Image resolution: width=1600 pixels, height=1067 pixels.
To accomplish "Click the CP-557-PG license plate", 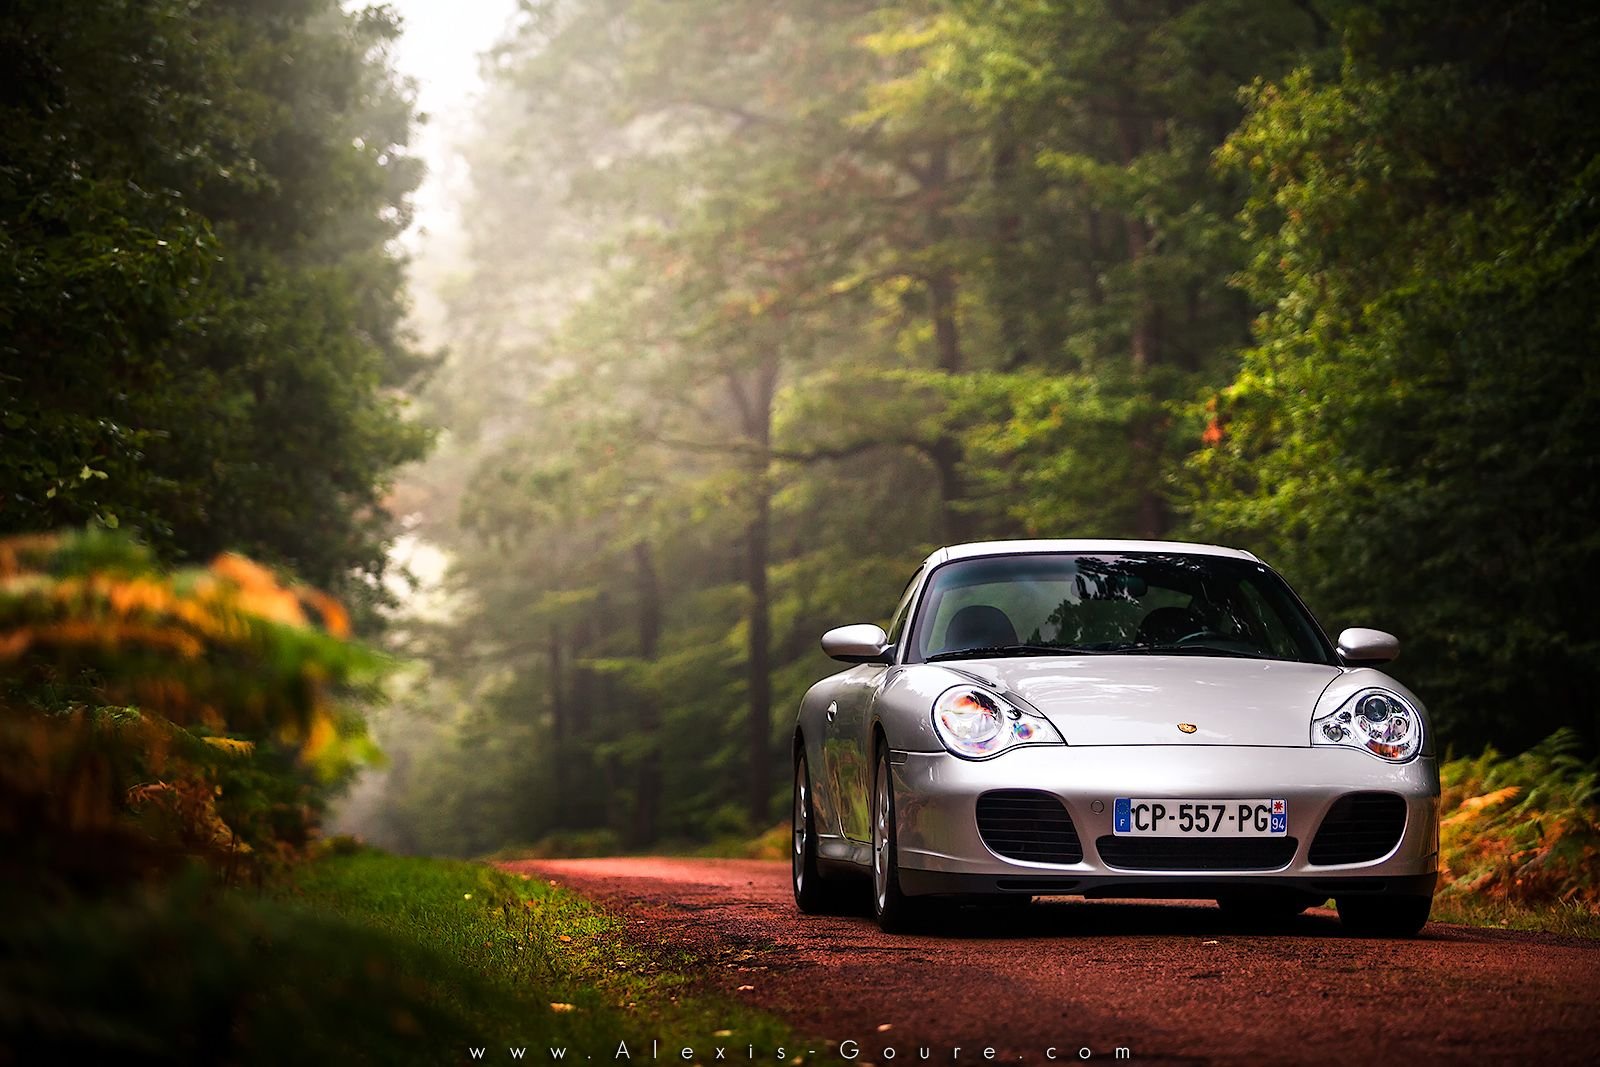I will pyautogui.click(x=1199, y=817).
